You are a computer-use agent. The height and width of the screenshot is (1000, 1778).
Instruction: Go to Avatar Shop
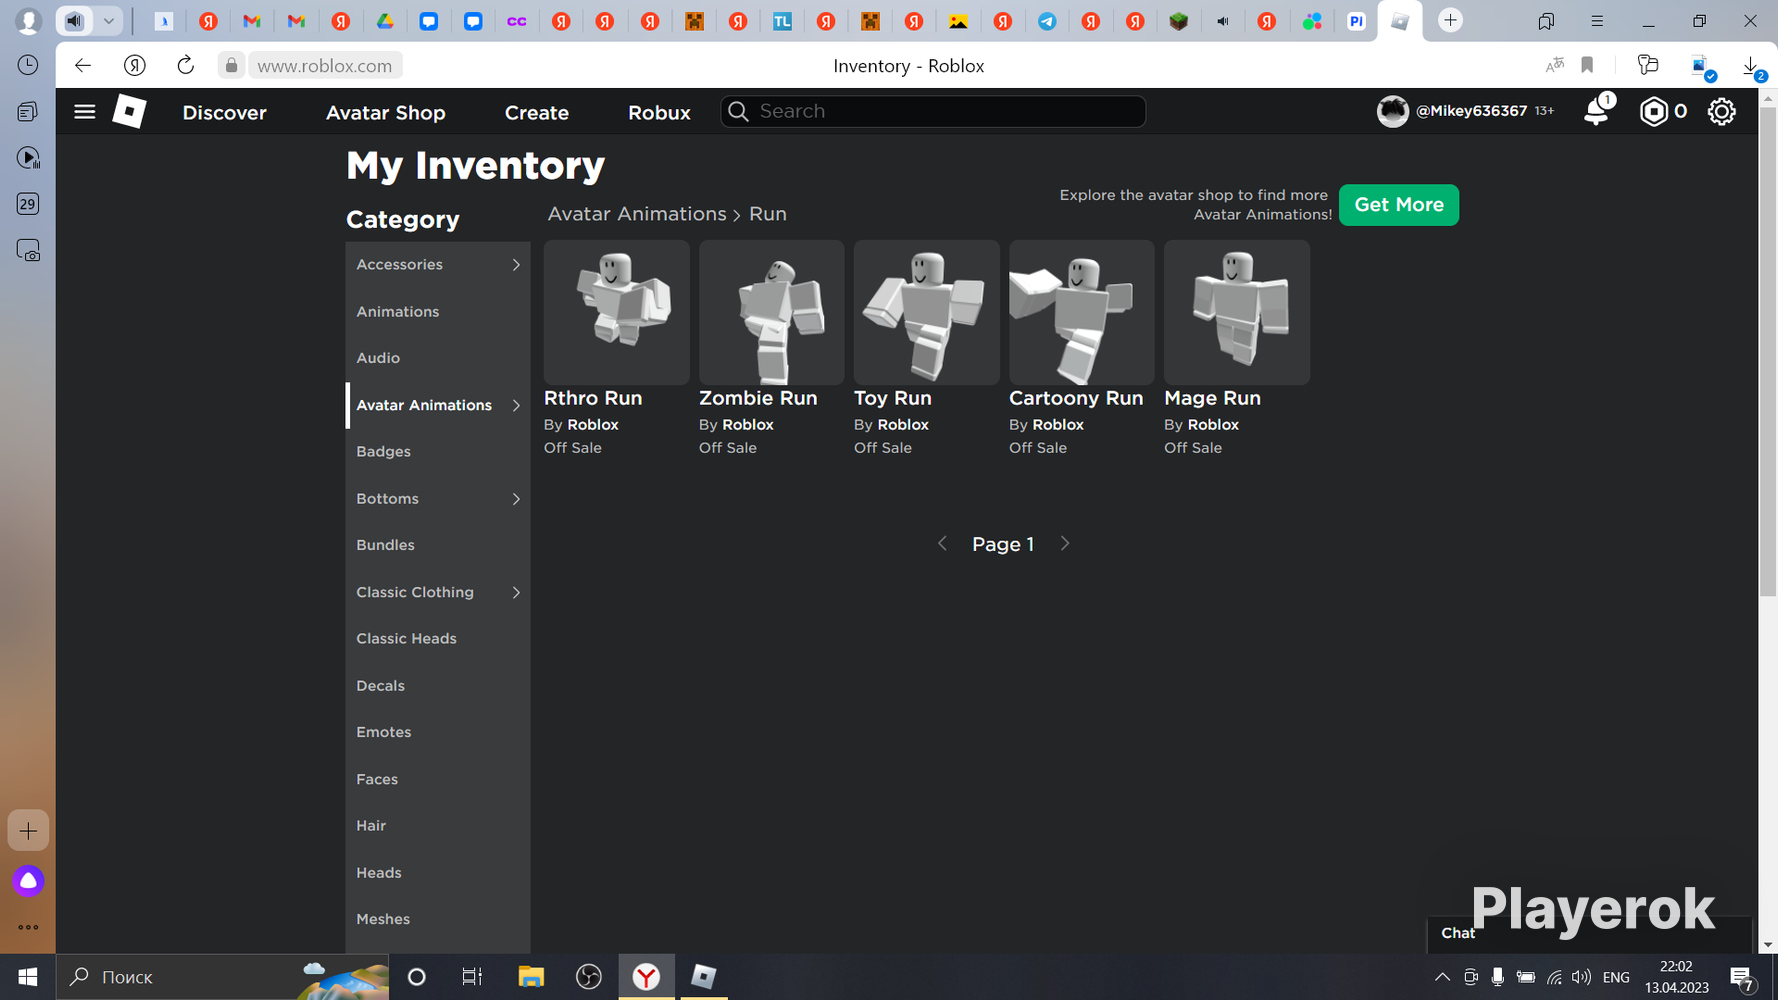coord(386,113)
